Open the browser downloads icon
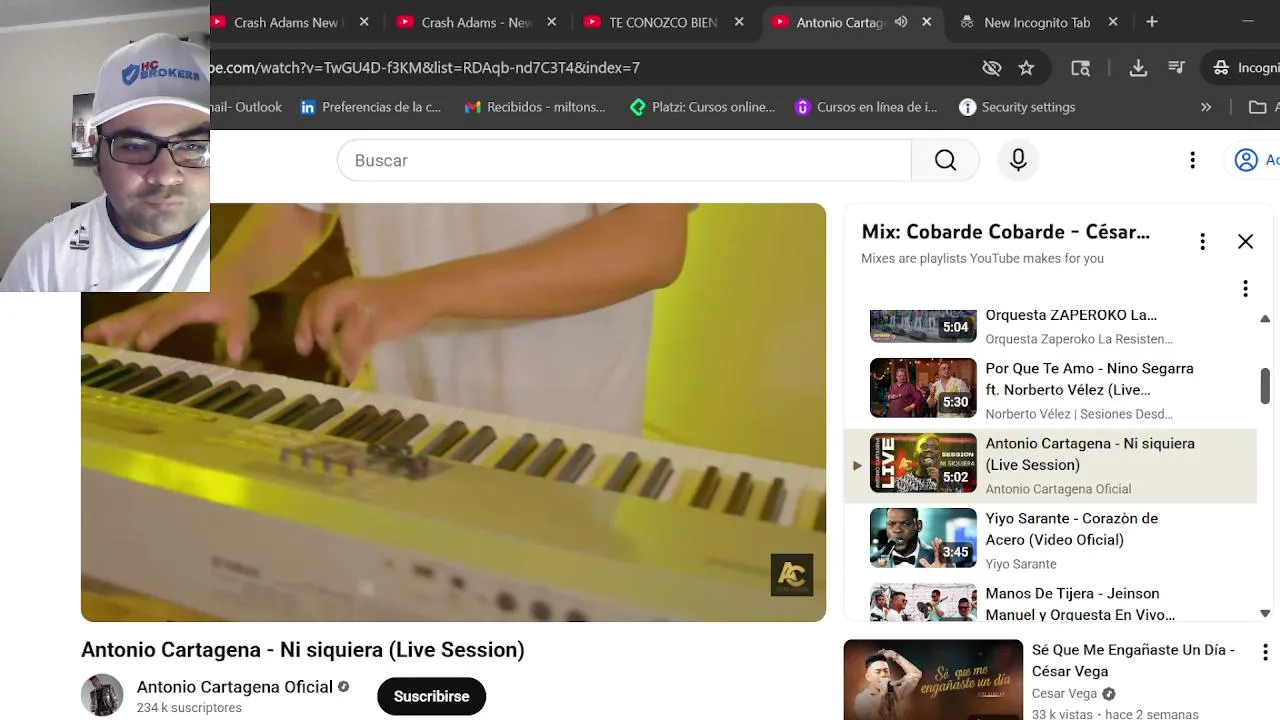This screenshot has height=720, width=1280. point(1138,68)
